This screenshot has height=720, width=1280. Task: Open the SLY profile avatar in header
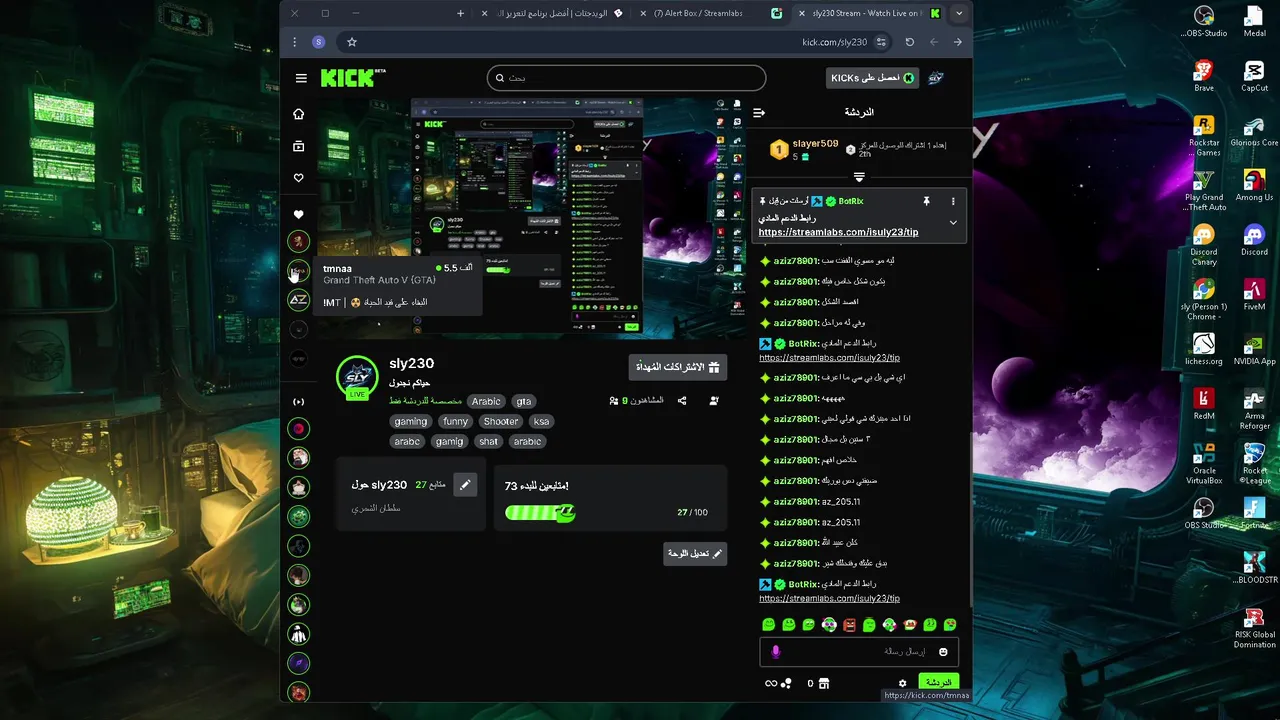click(936, 78)
